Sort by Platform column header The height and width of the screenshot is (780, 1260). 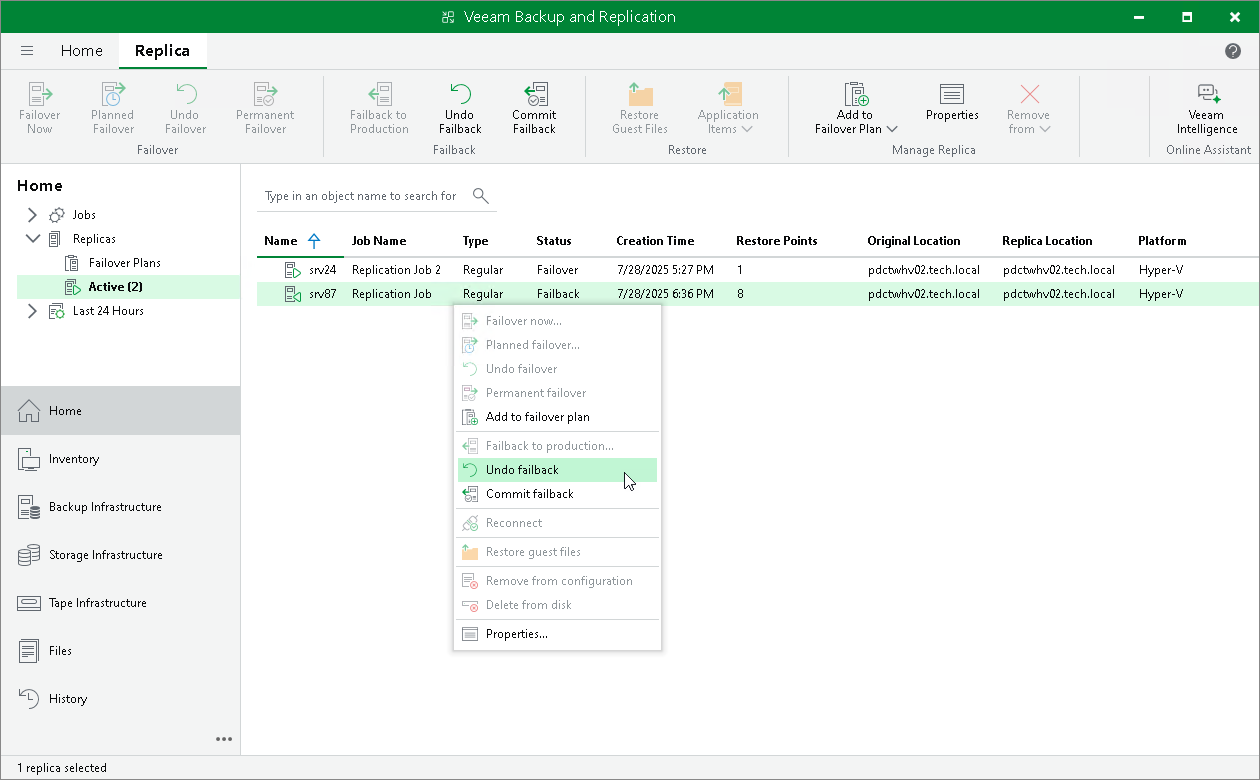pos(1162,241)
